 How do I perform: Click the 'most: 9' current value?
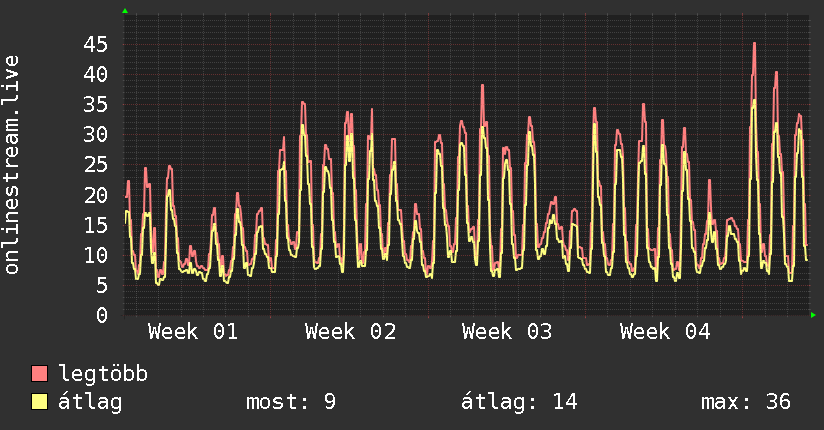291,402
